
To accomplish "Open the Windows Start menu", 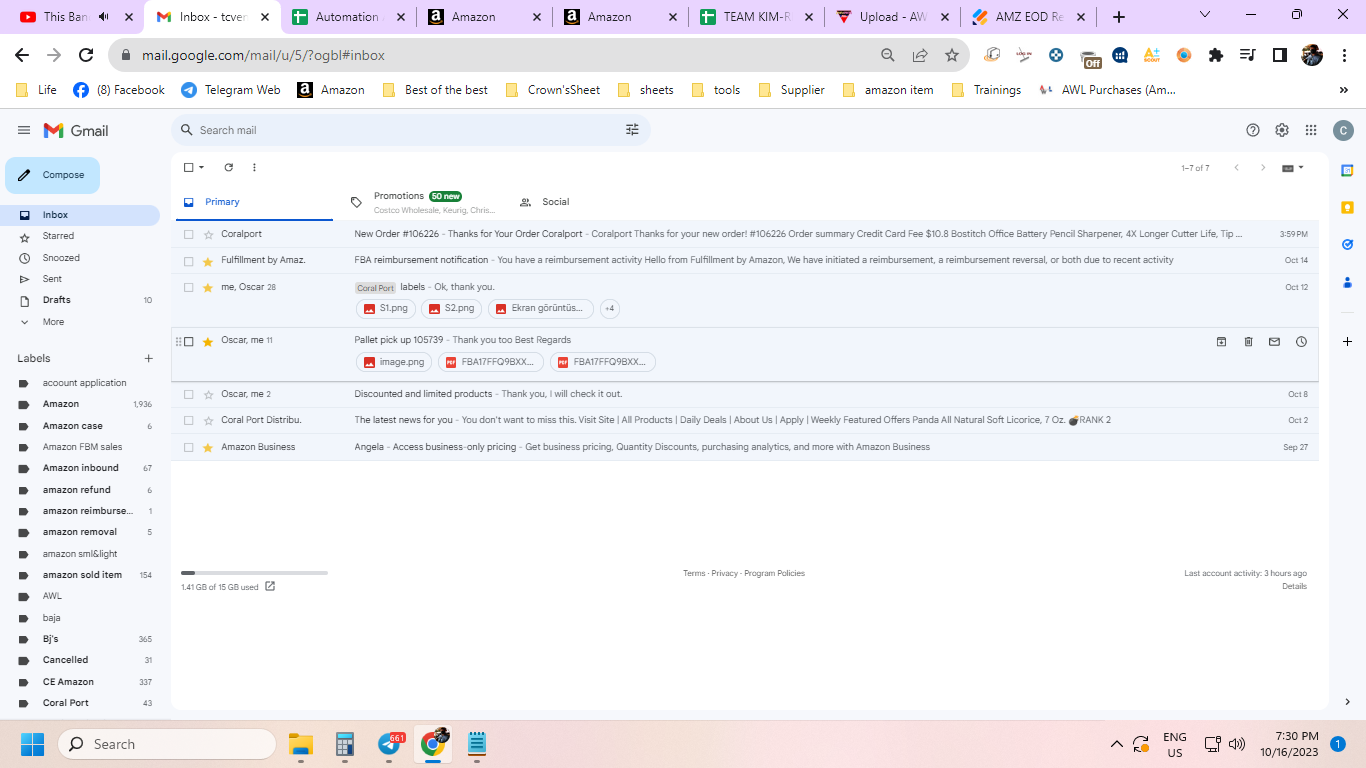I will (x=33, y=744).
